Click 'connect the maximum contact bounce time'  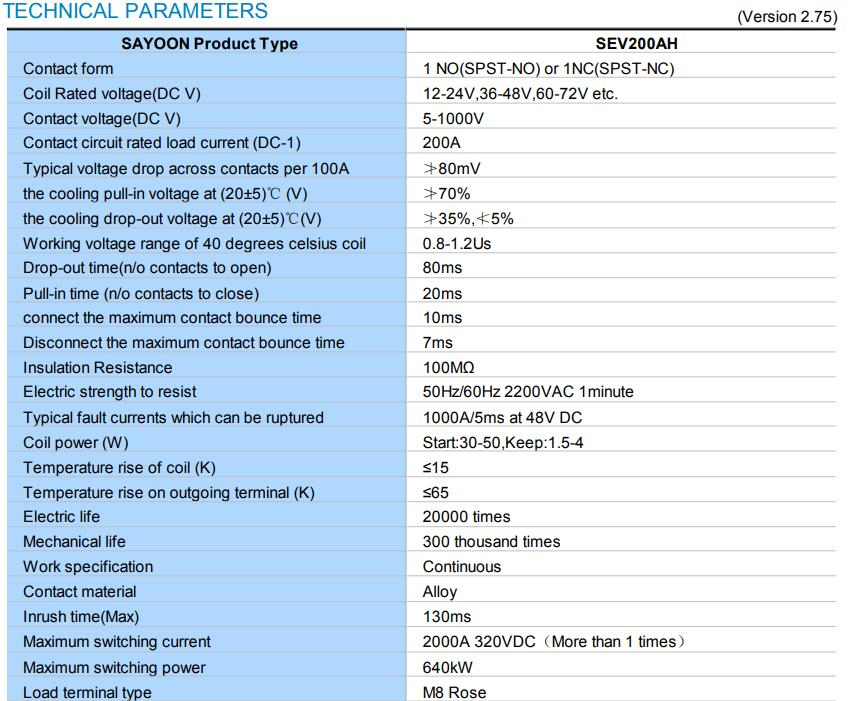(172, 318)
